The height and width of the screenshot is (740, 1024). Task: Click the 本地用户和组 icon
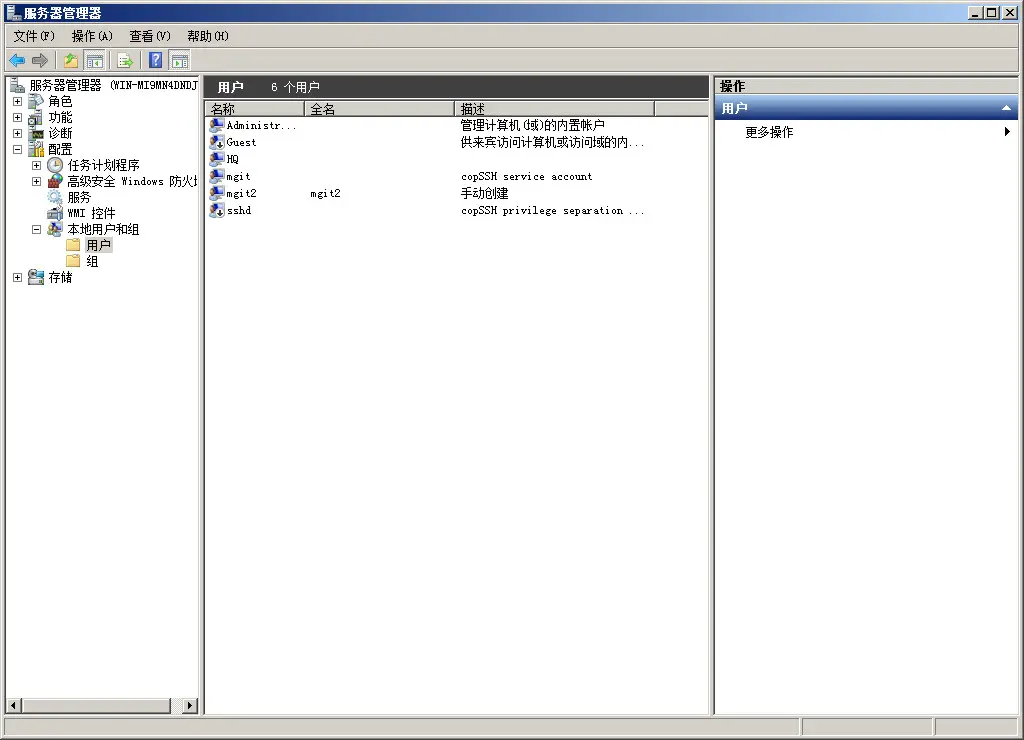55,229
